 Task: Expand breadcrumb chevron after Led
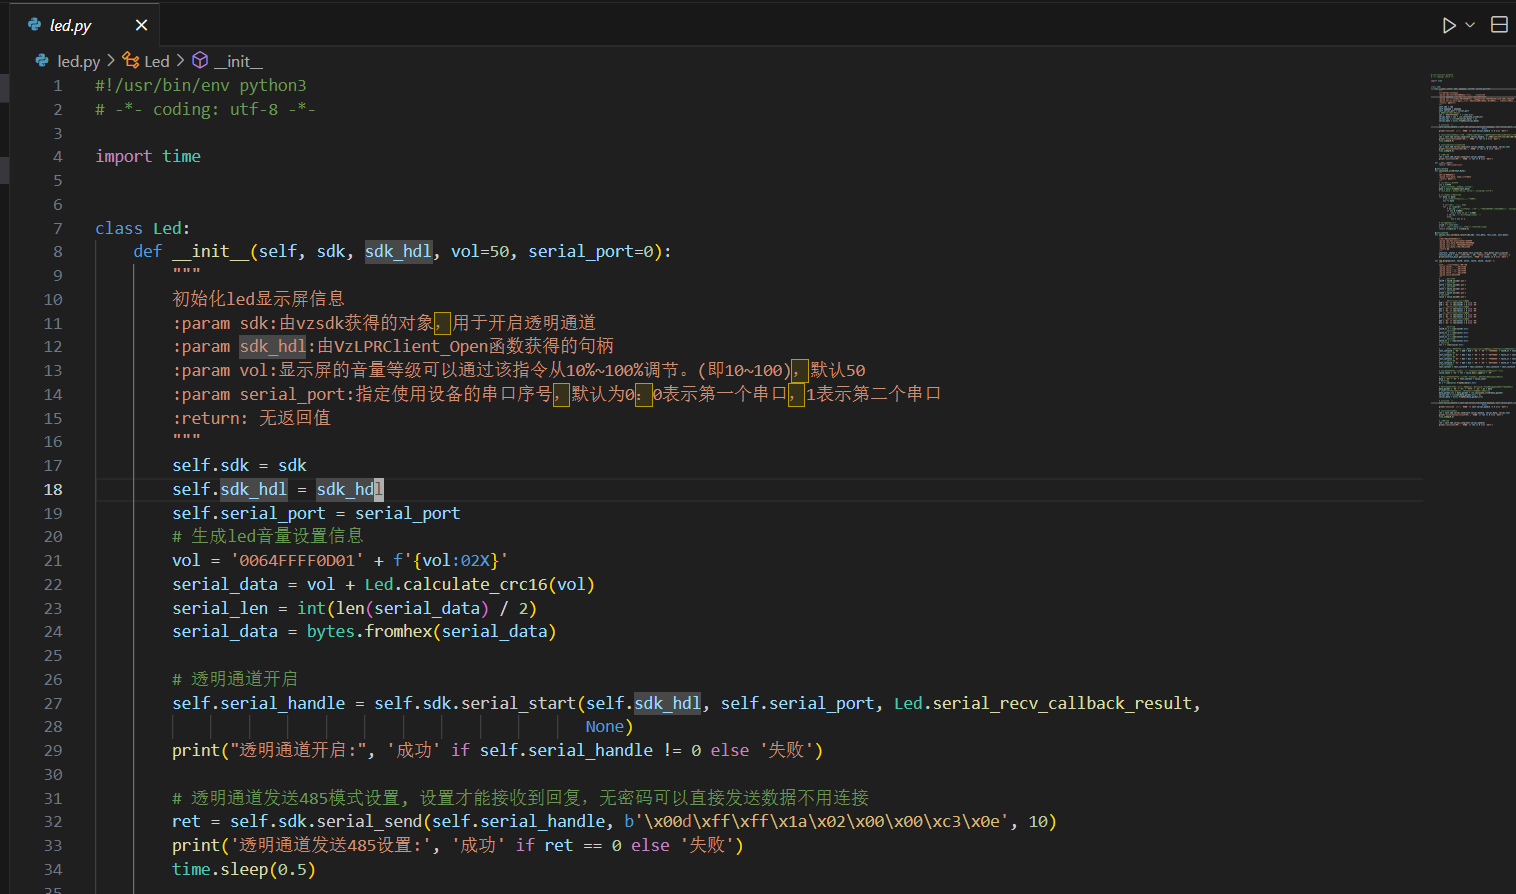click(x=180, y=61)
